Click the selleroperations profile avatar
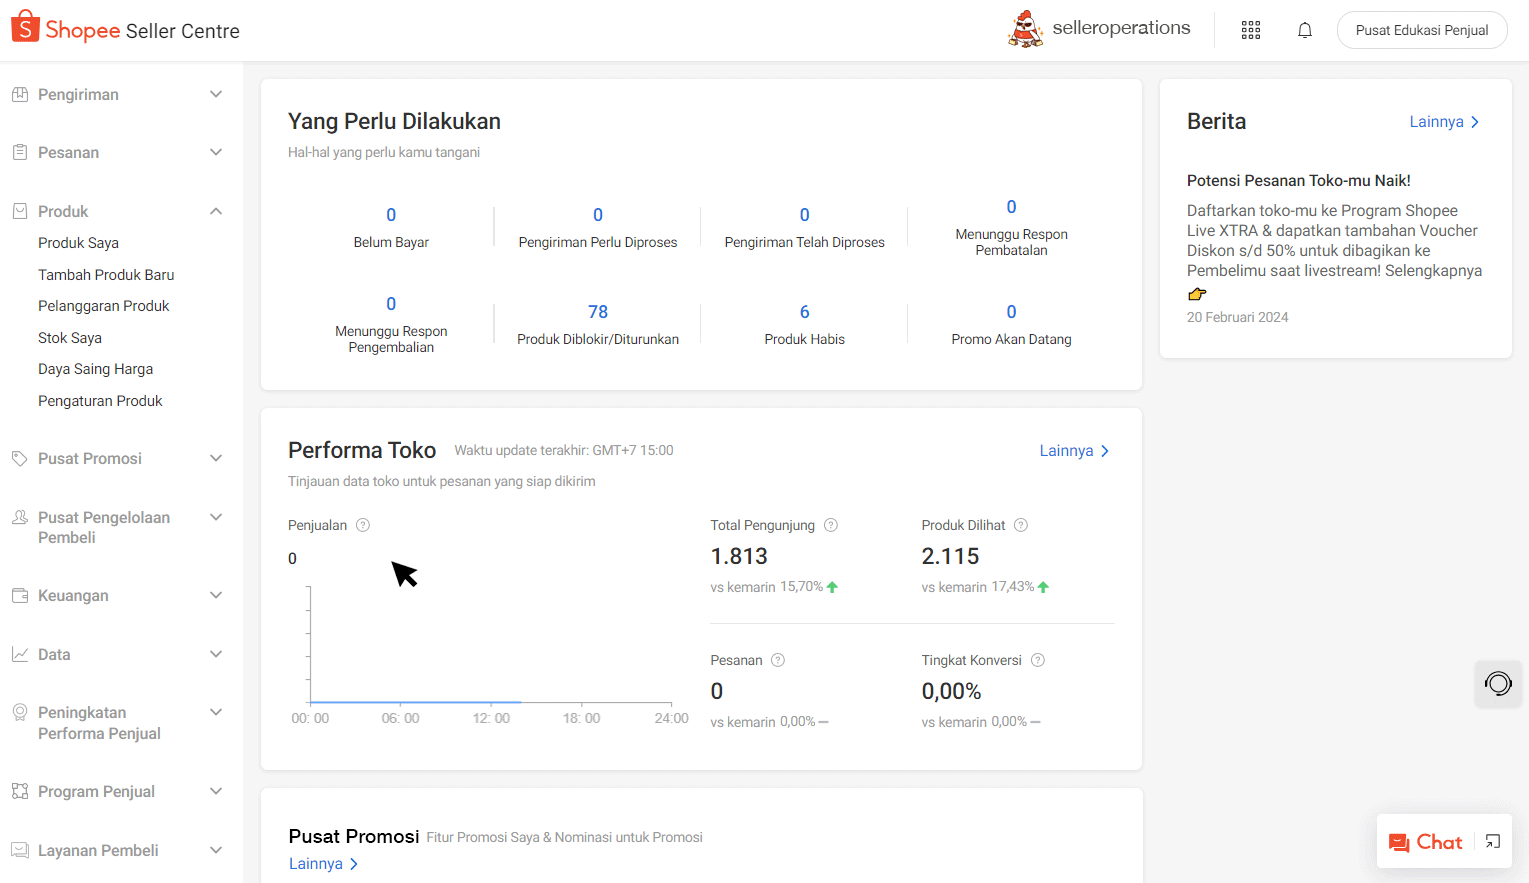 1026,29
